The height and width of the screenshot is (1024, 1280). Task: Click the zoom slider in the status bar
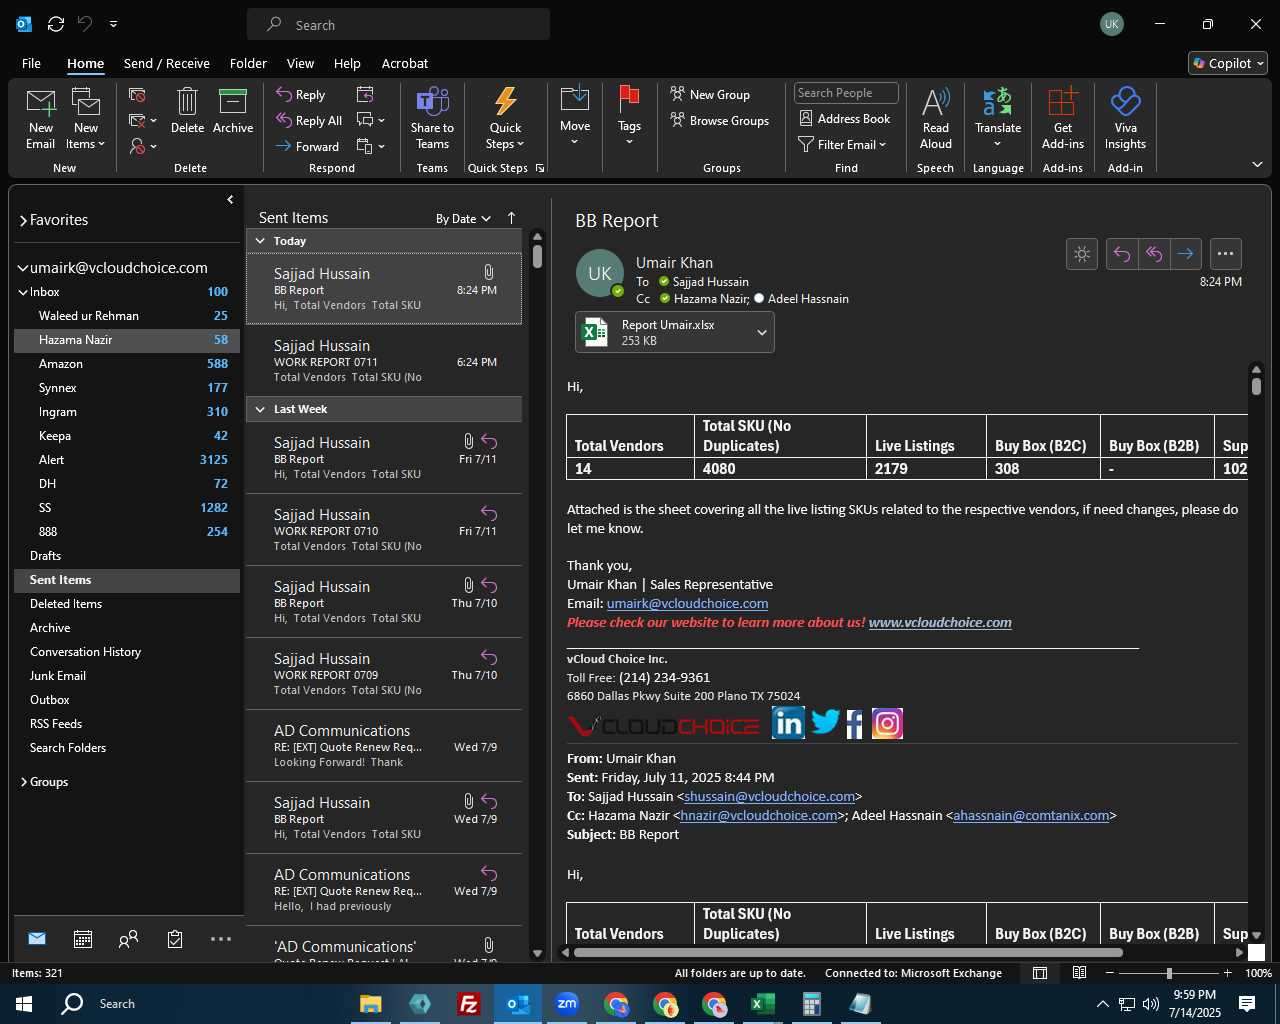[1168, 973]
